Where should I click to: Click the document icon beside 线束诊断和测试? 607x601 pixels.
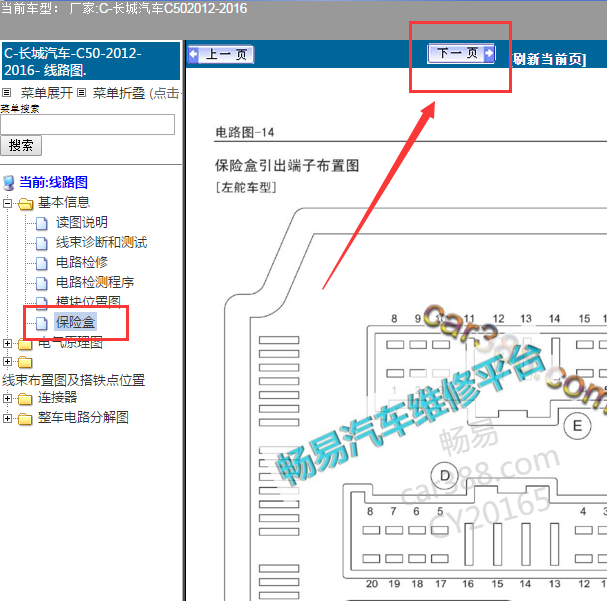pos(42,243)
